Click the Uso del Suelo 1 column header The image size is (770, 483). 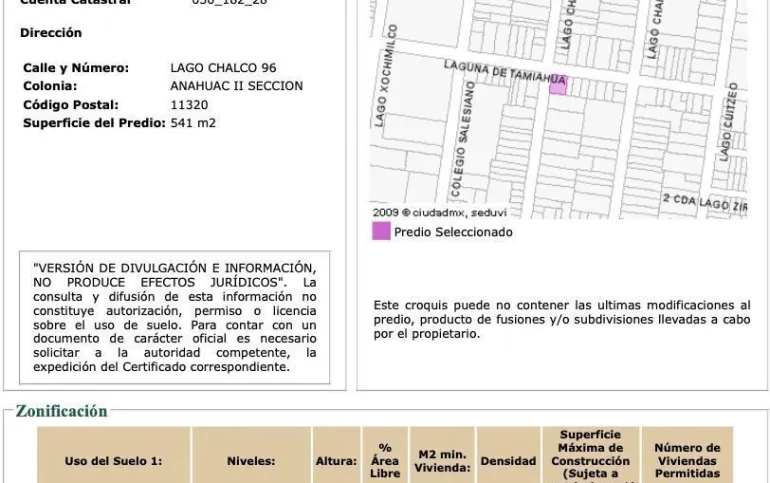[x=113, y=461]
